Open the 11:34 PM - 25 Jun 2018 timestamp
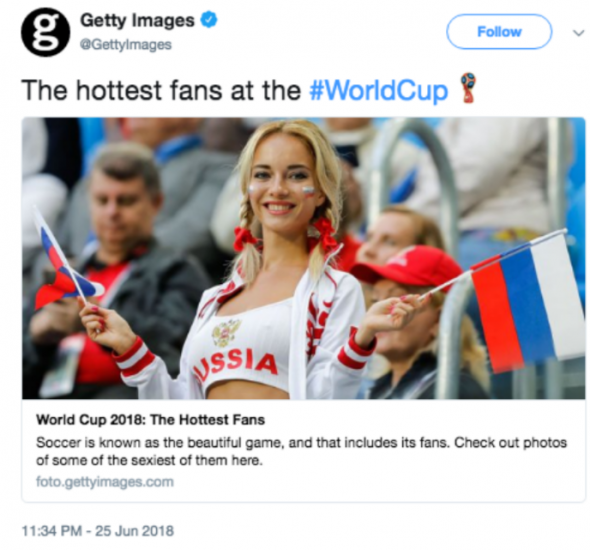The image size is (590, 550). (98, 531)
